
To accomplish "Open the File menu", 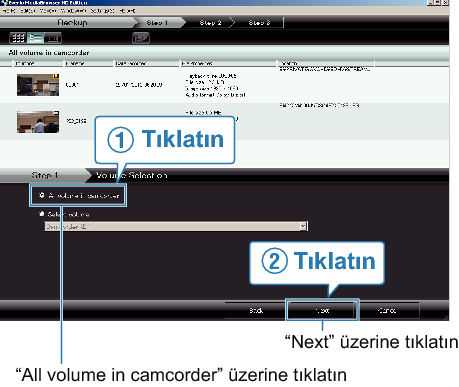I will pyautogui.click(x=9, y=11).
